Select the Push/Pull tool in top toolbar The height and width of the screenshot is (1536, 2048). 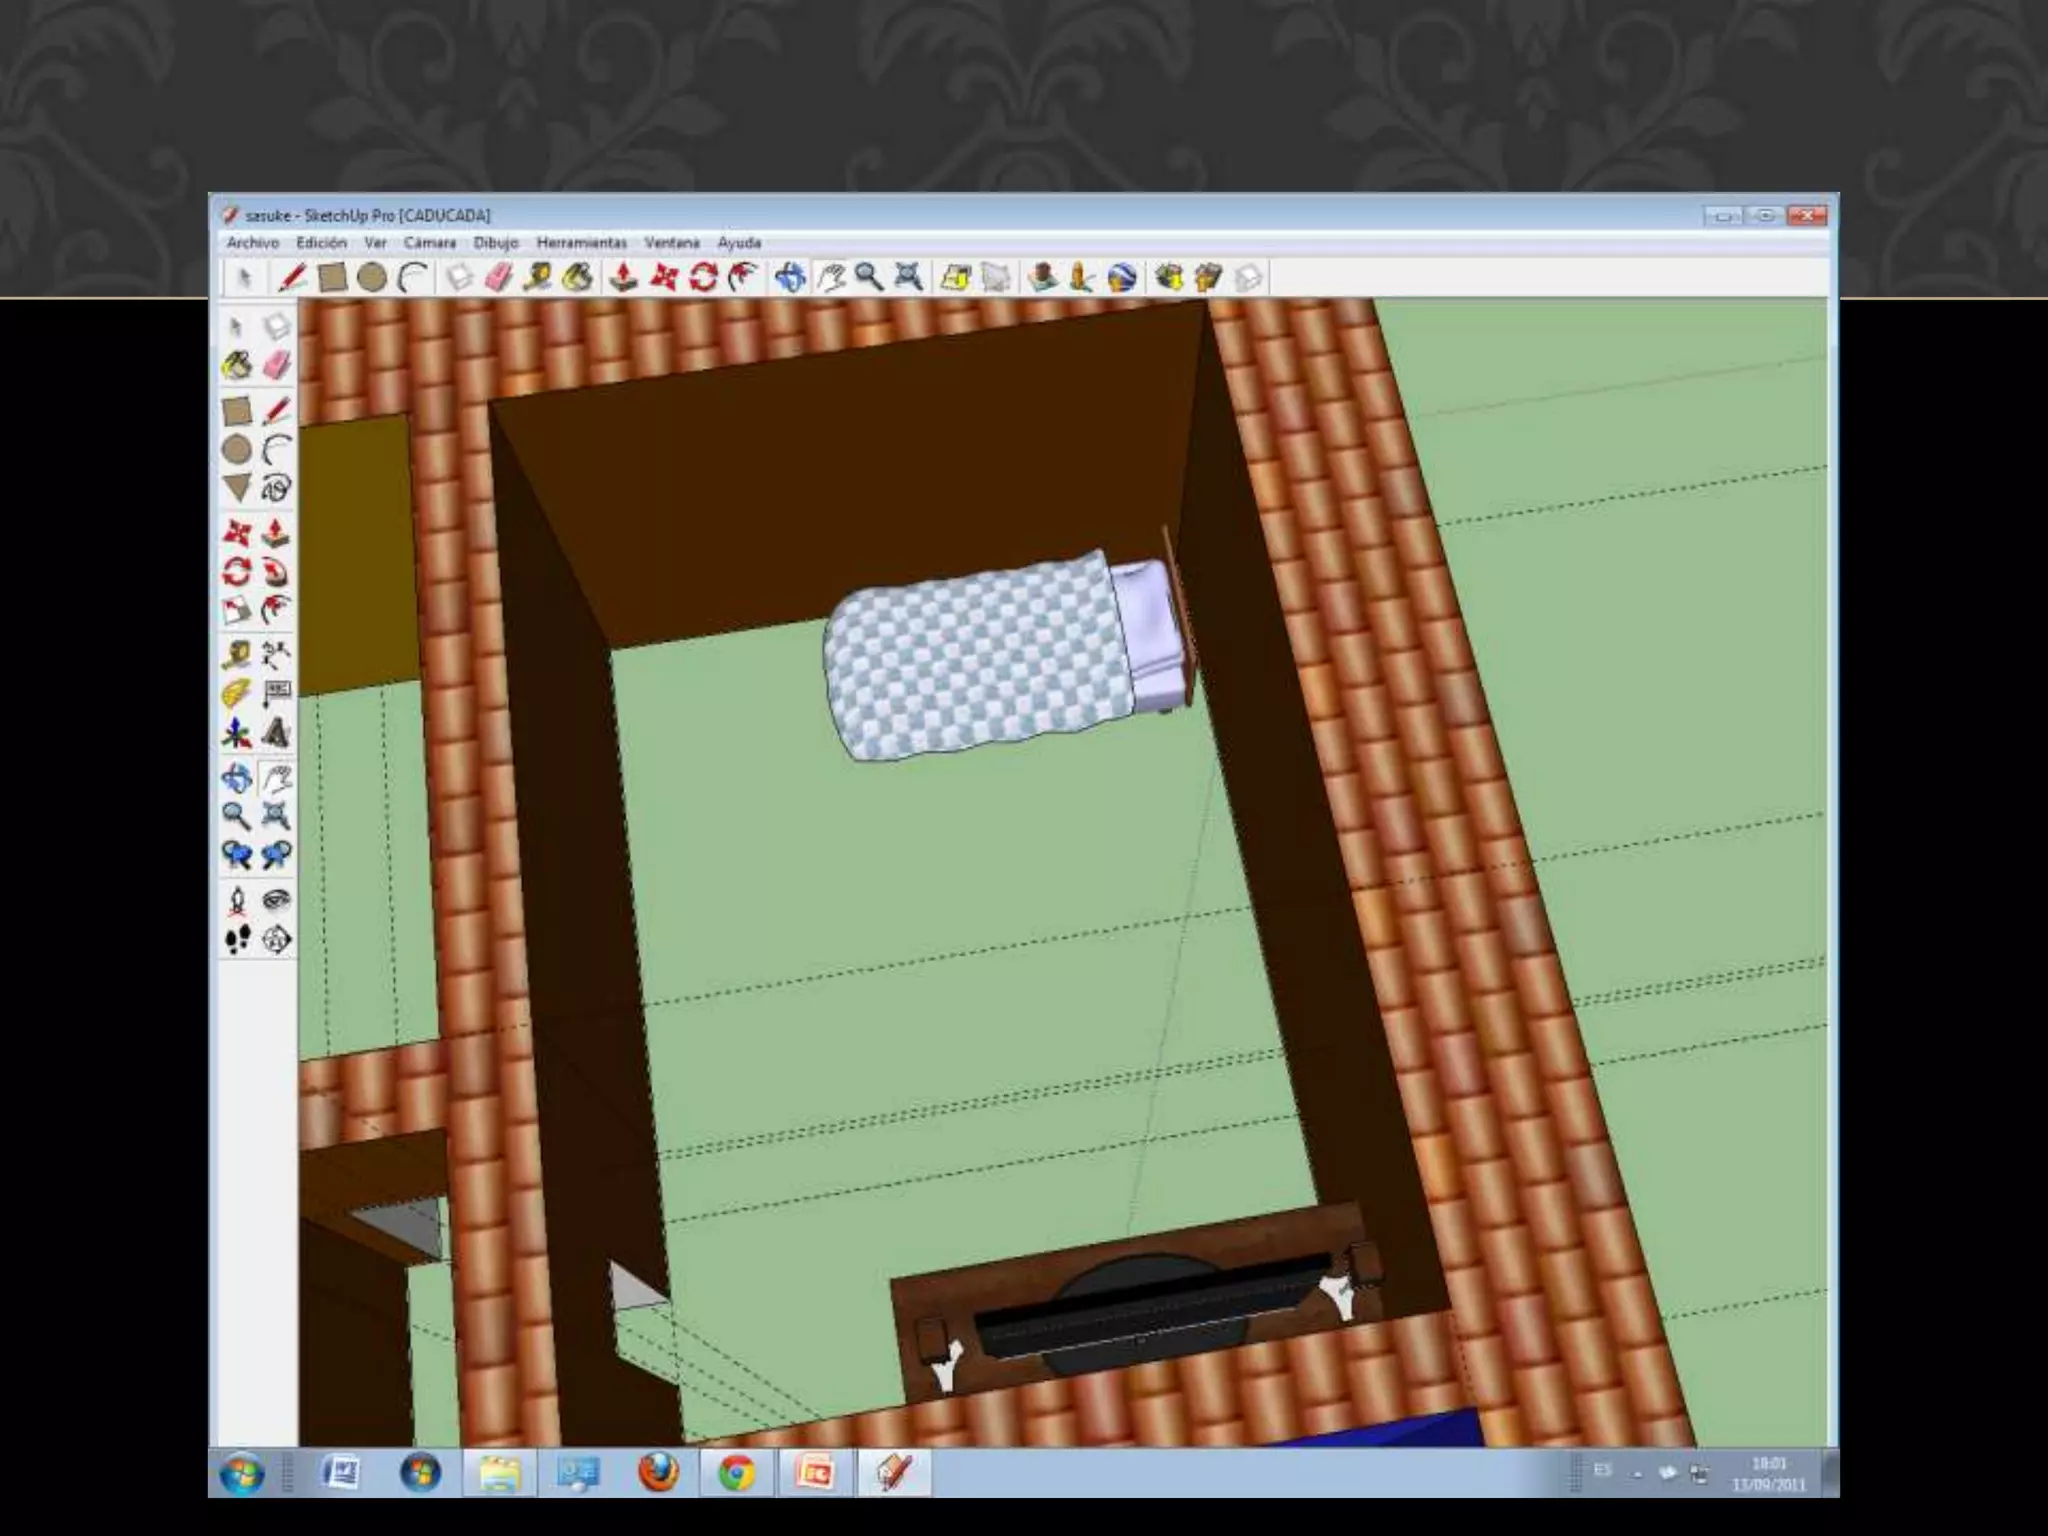(623, 277)
